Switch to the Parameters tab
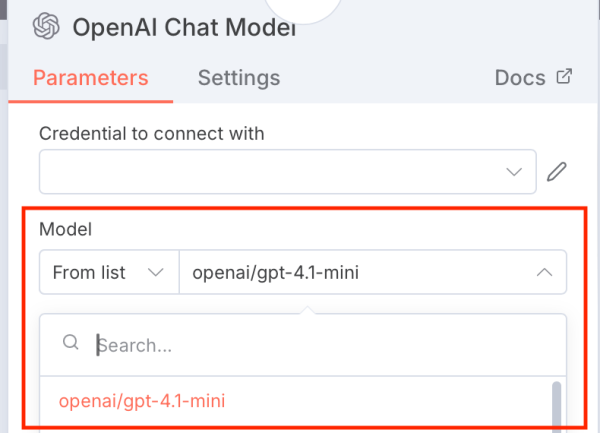This screenshot has width=600, height=433. 90,78
